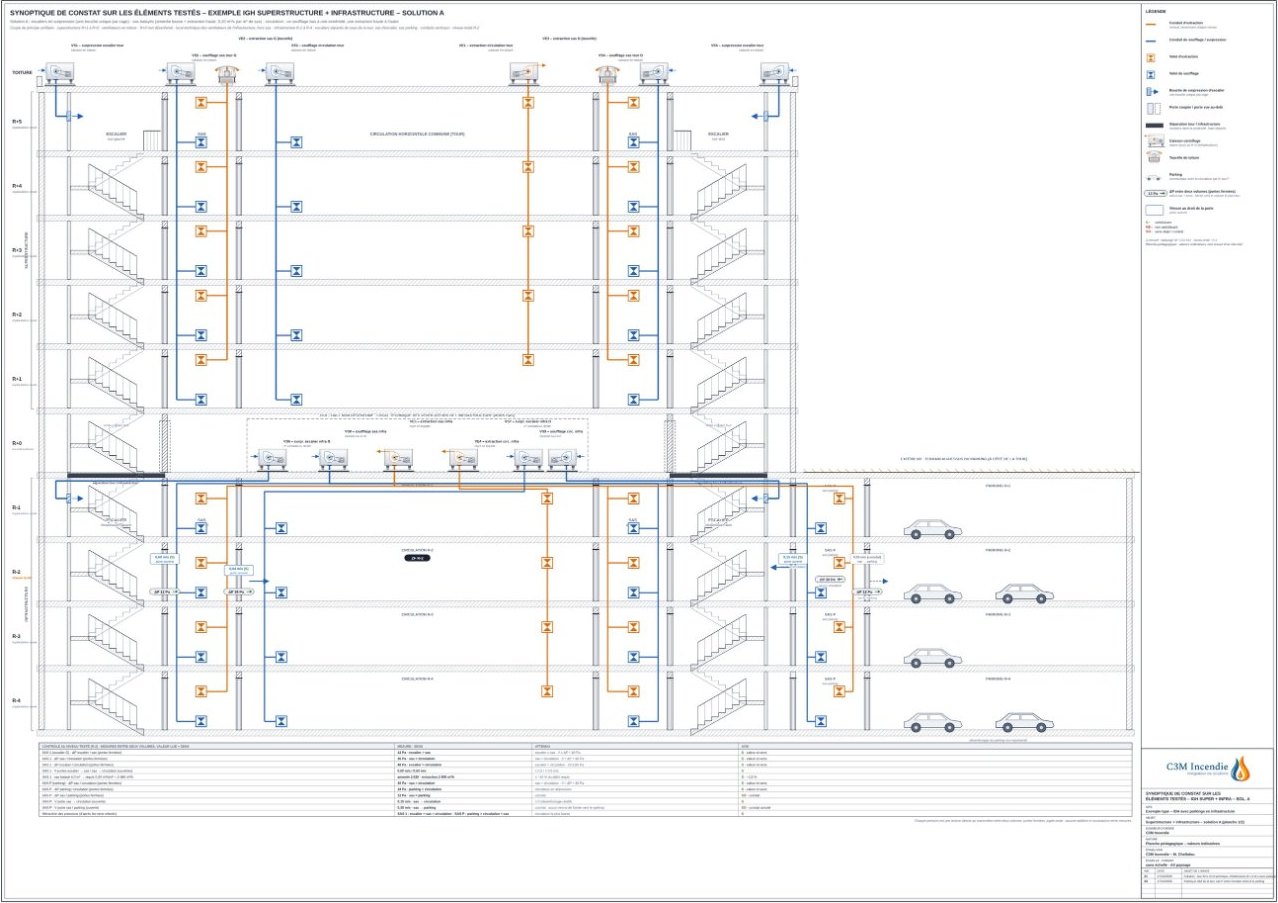Click the R-4 basement level label

tap(17, 700)
